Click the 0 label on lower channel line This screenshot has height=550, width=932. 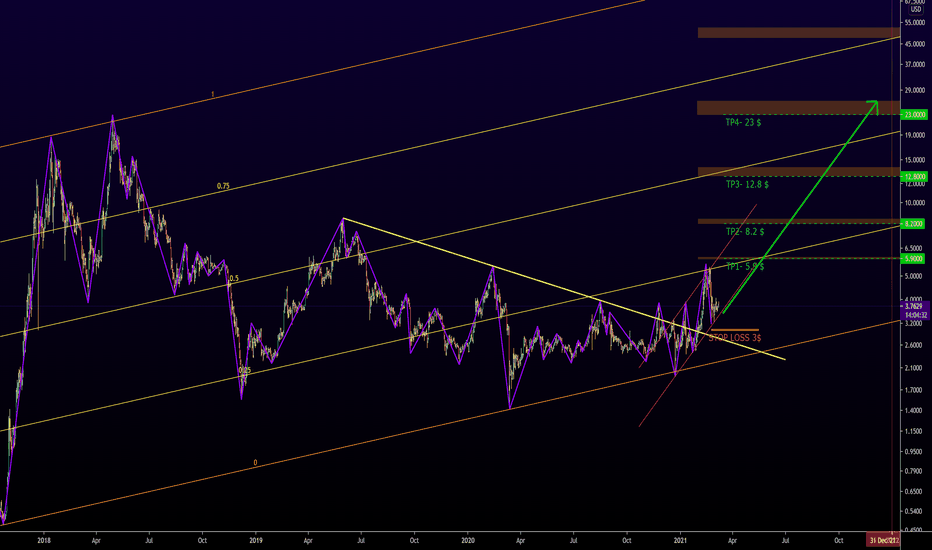click(256, 463)
